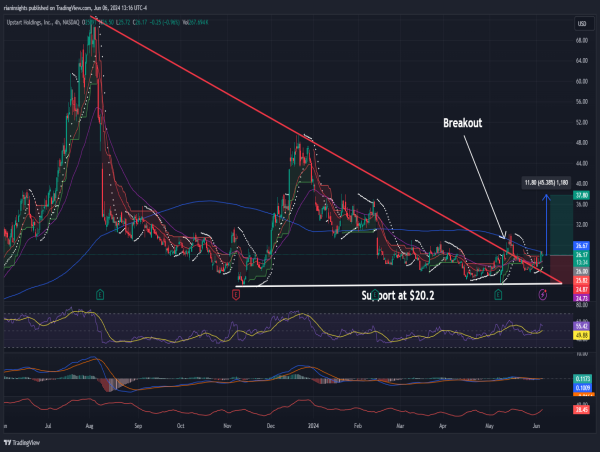Image resolution: width=600 pixels, height=452 pixels.
Task: Click the yellow 49.88 RSI average label
Action: 582,336
